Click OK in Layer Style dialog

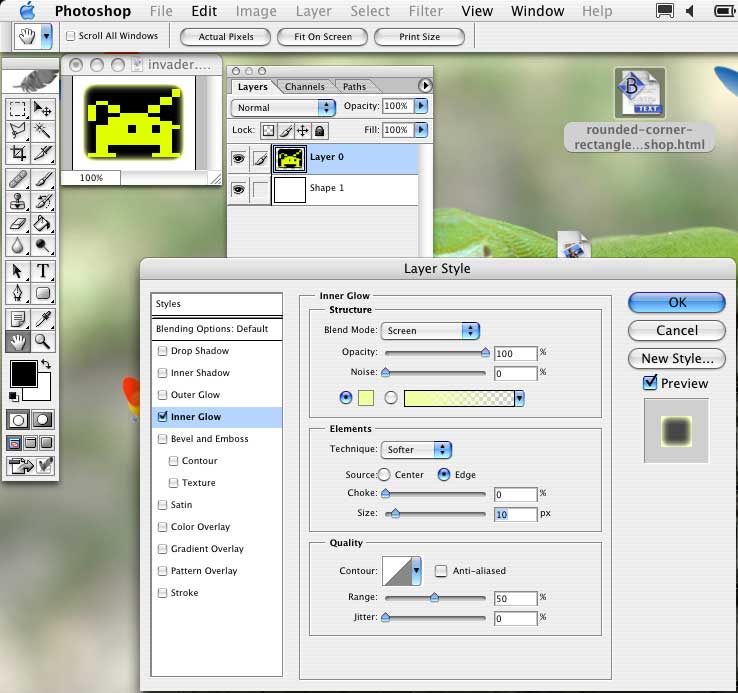coord(677,302)
